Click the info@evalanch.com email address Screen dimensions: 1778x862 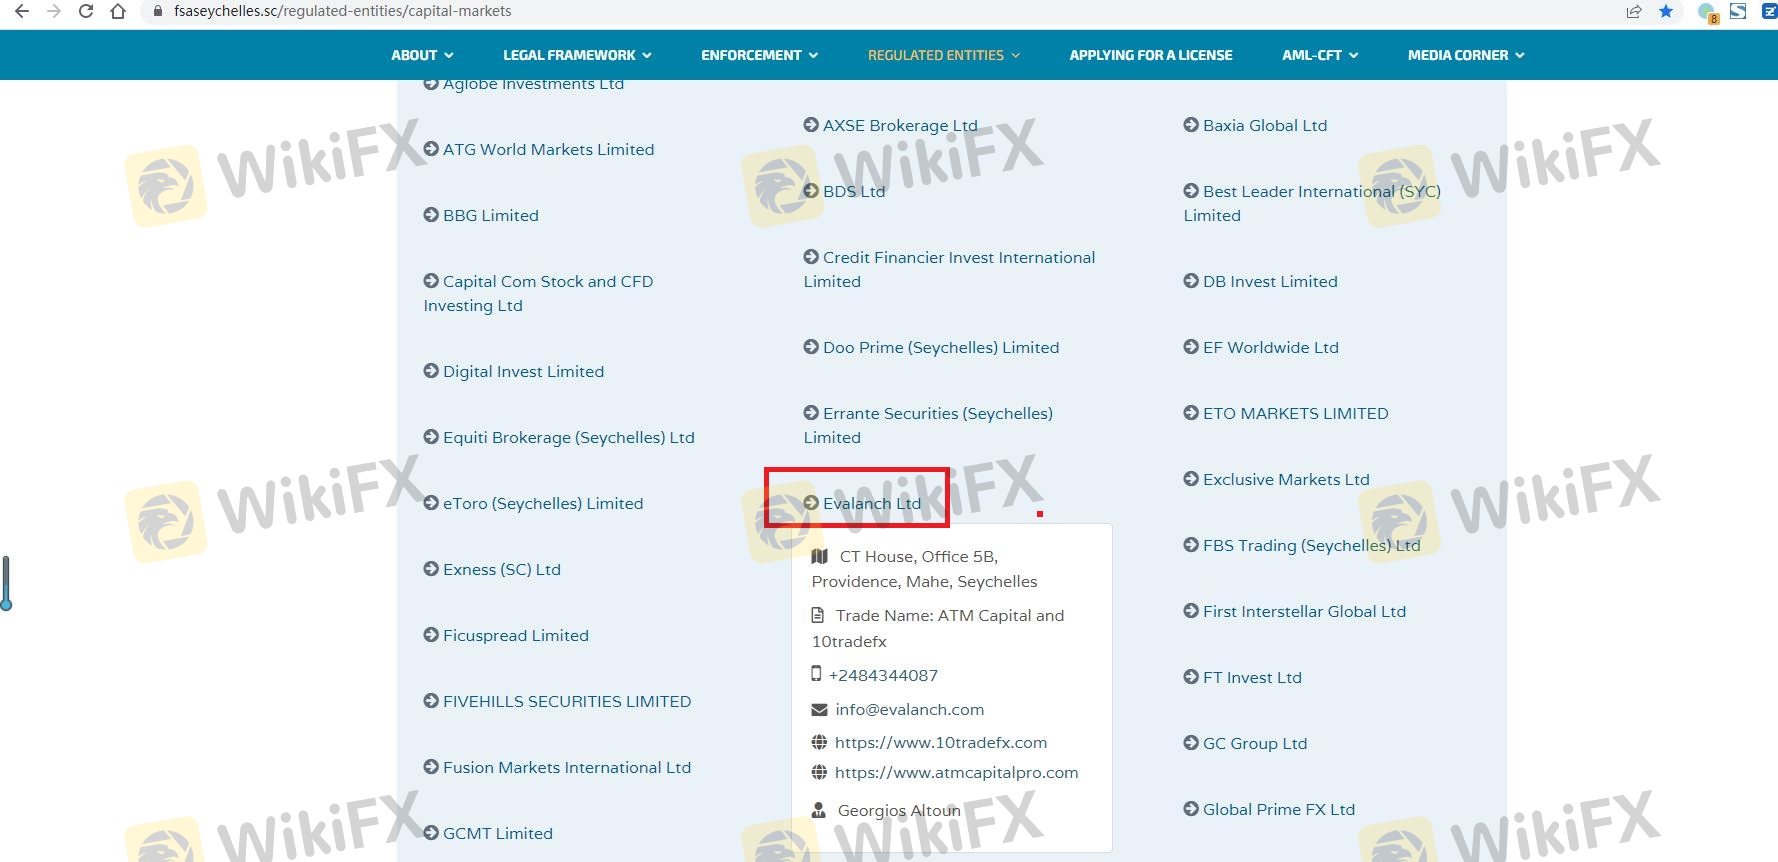(x=910, y=709)
